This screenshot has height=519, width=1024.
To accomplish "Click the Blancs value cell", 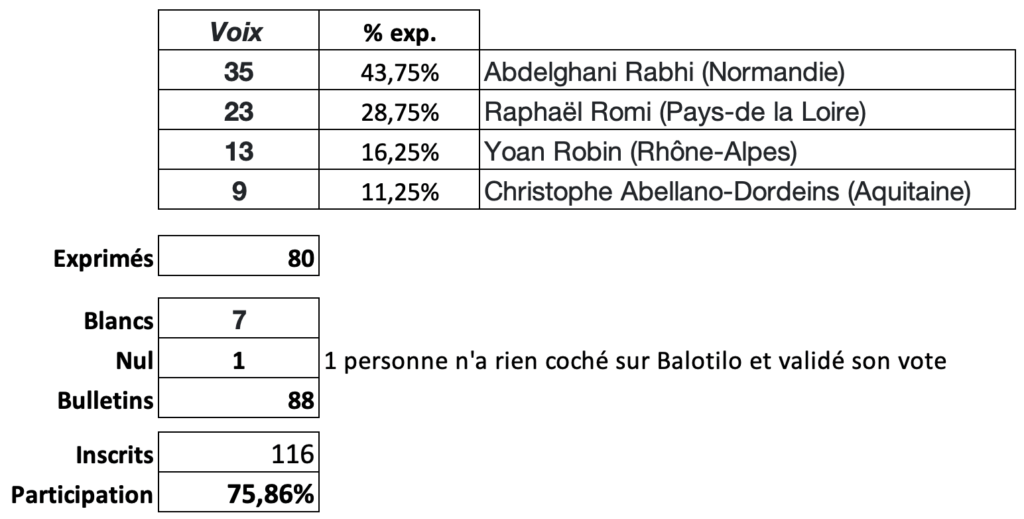I will pyautogui.click(x=238, y=318).
